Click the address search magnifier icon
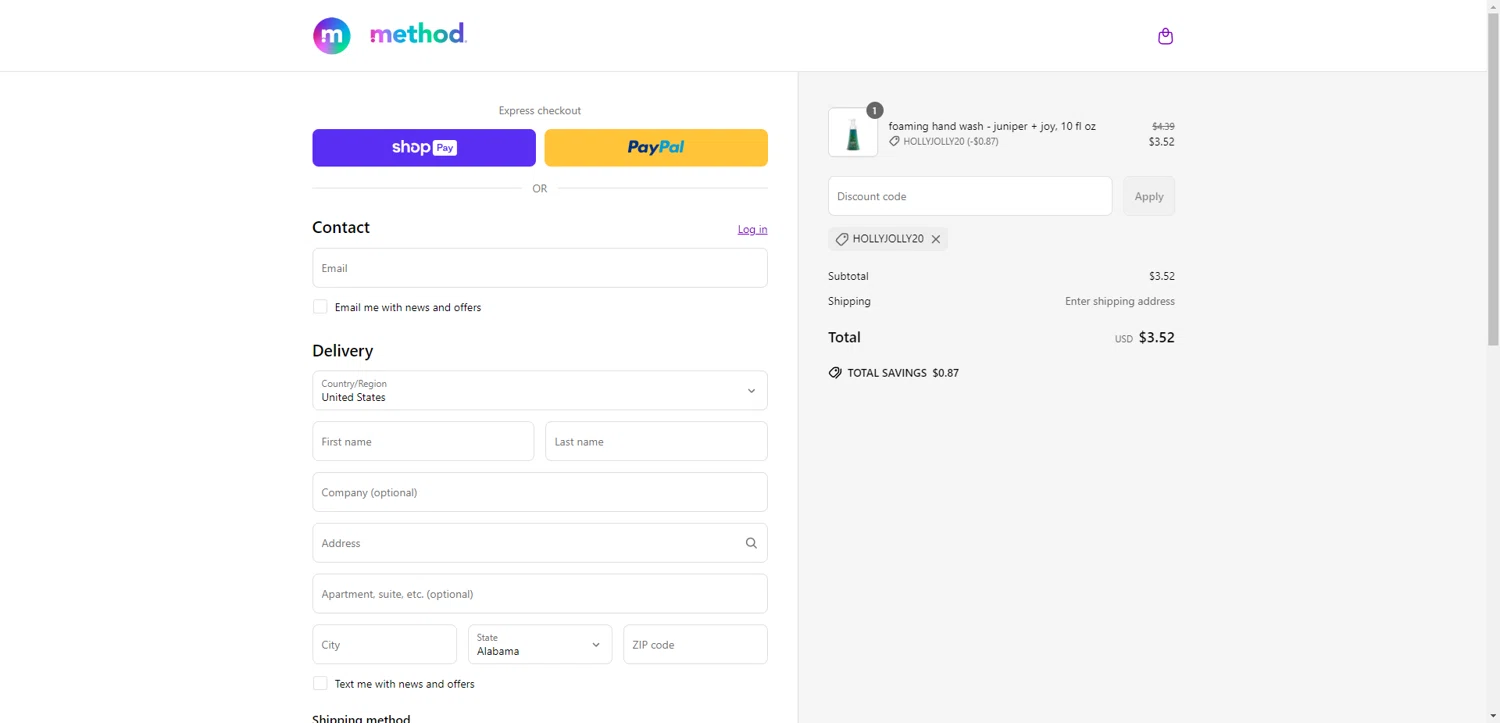The width and height of the screenshot is (1500, 723). (751, 543)
